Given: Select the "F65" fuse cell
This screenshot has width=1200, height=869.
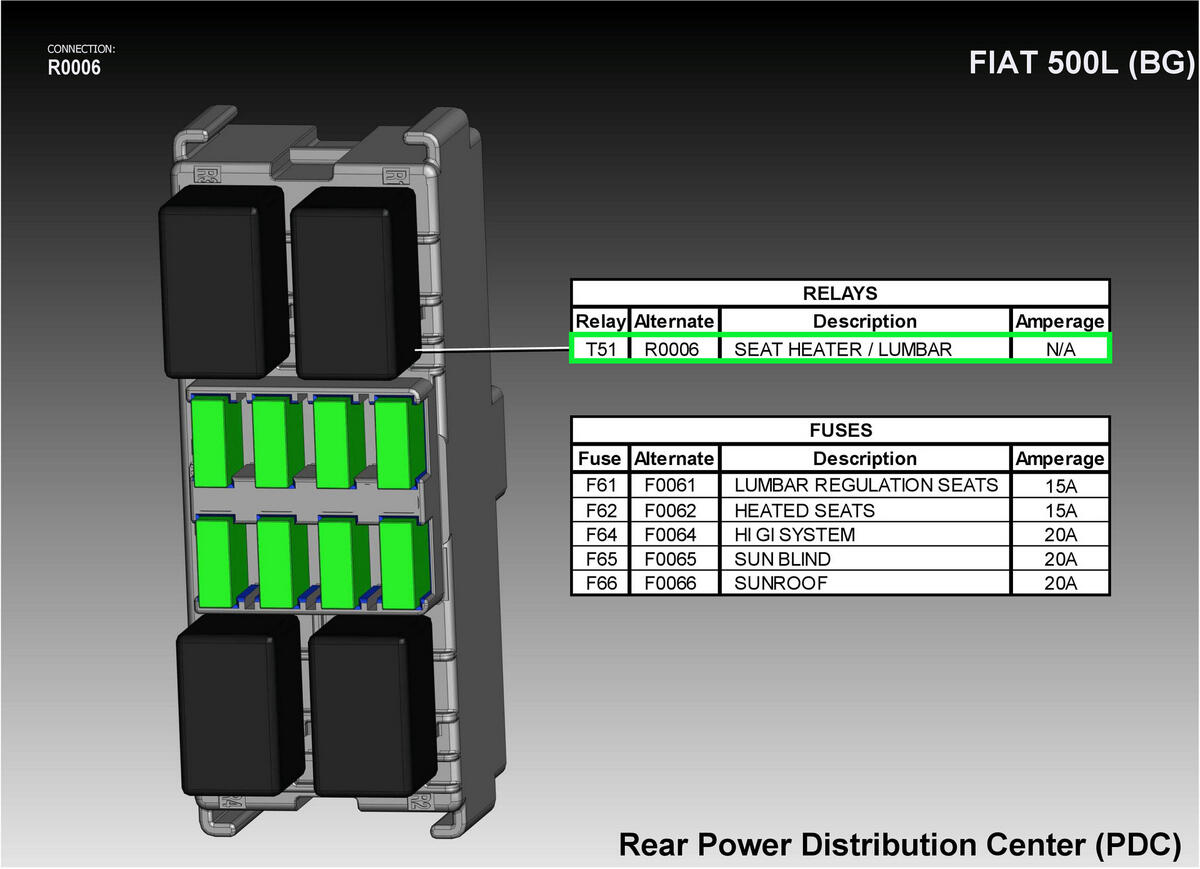Looking at the screenshot, I should pos(600,558).
